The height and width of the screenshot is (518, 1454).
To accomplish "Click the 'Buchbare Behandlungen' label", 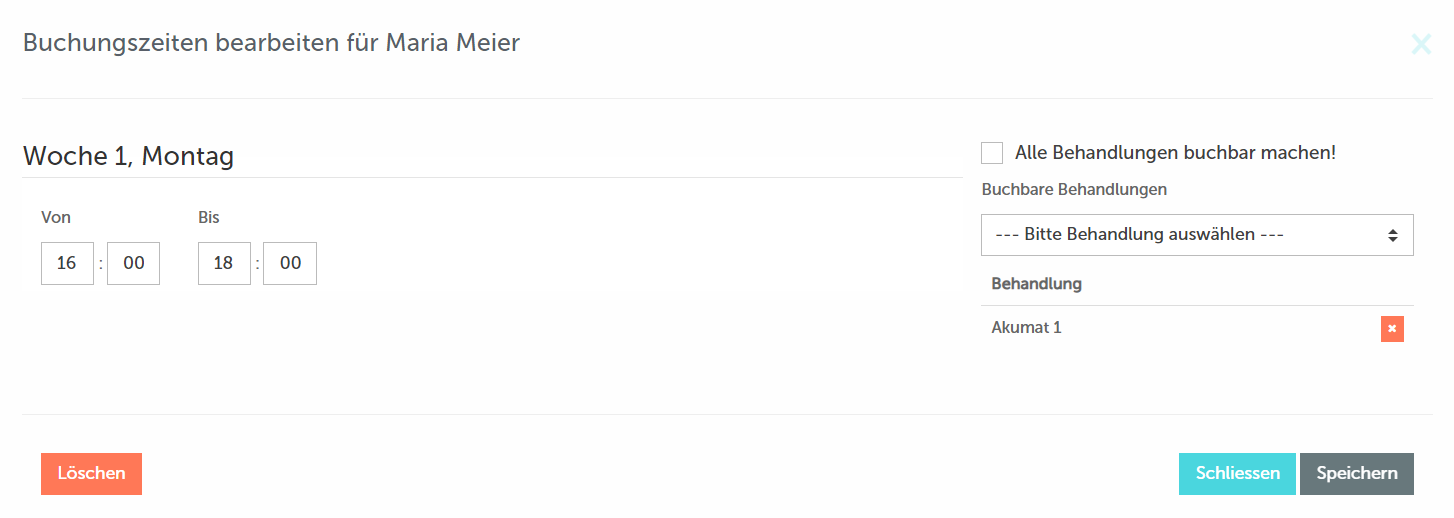I will 1074,189.
